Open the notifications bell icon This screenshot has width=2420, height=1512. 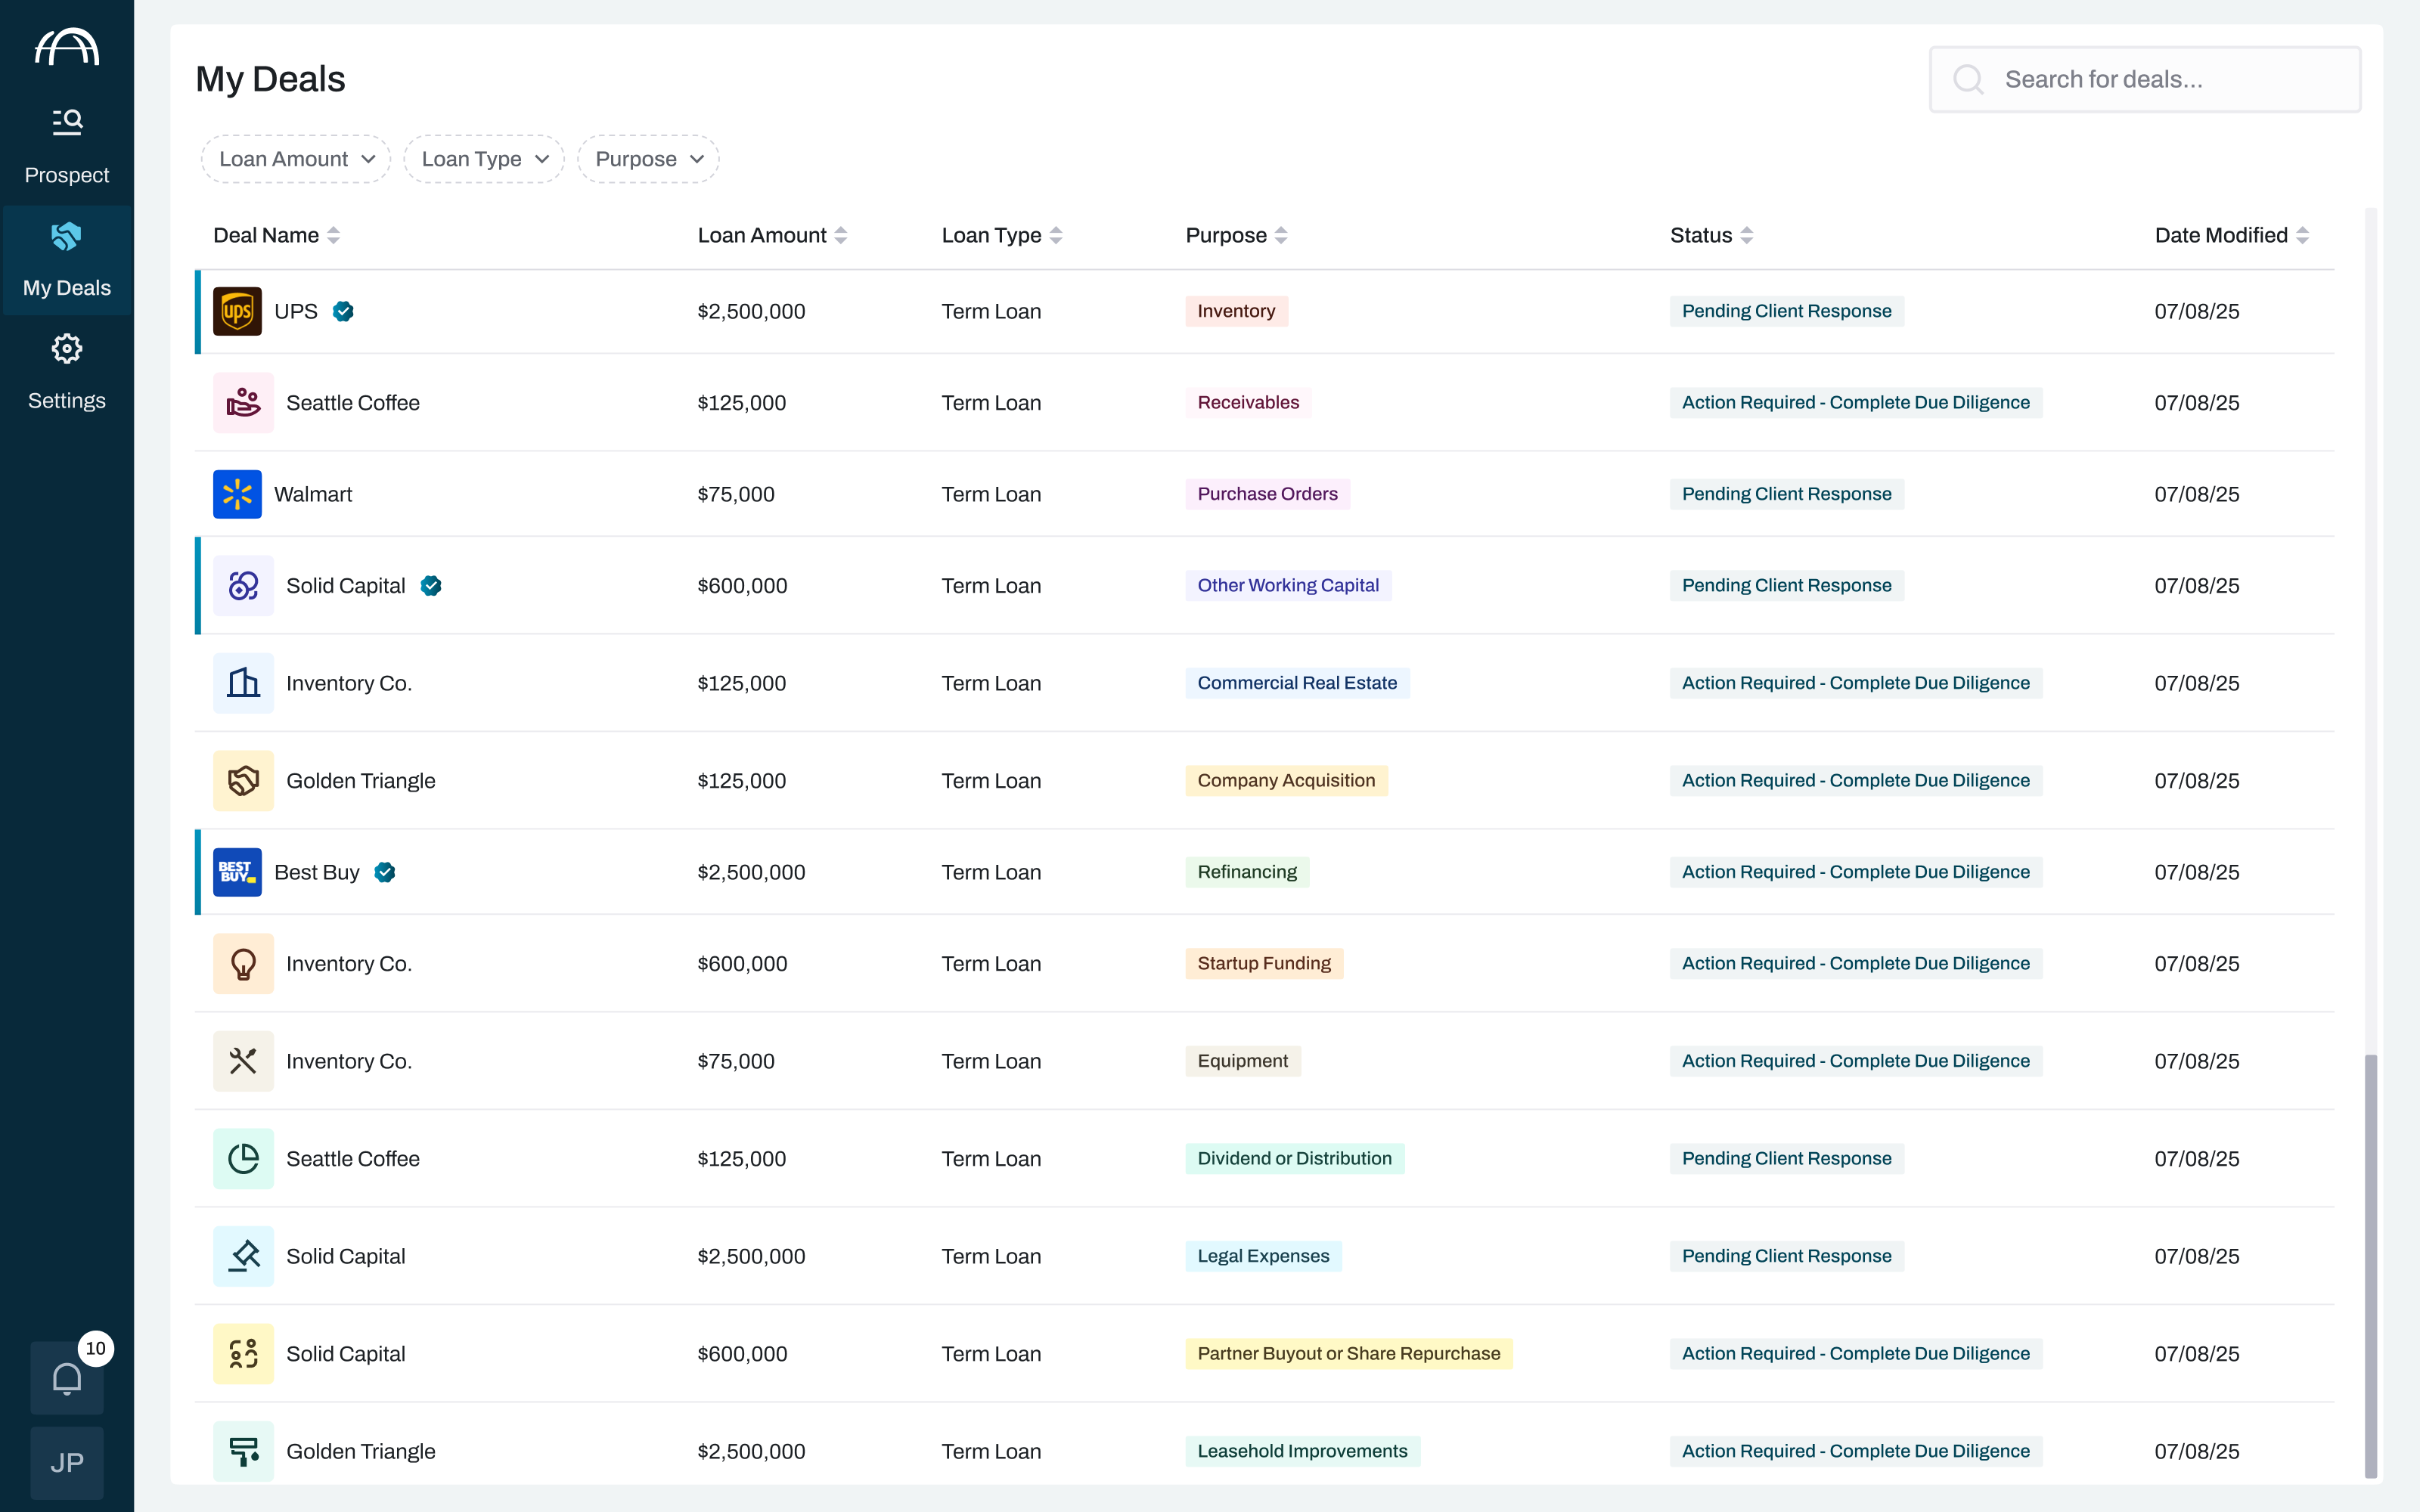click(x=67, y=1378)
